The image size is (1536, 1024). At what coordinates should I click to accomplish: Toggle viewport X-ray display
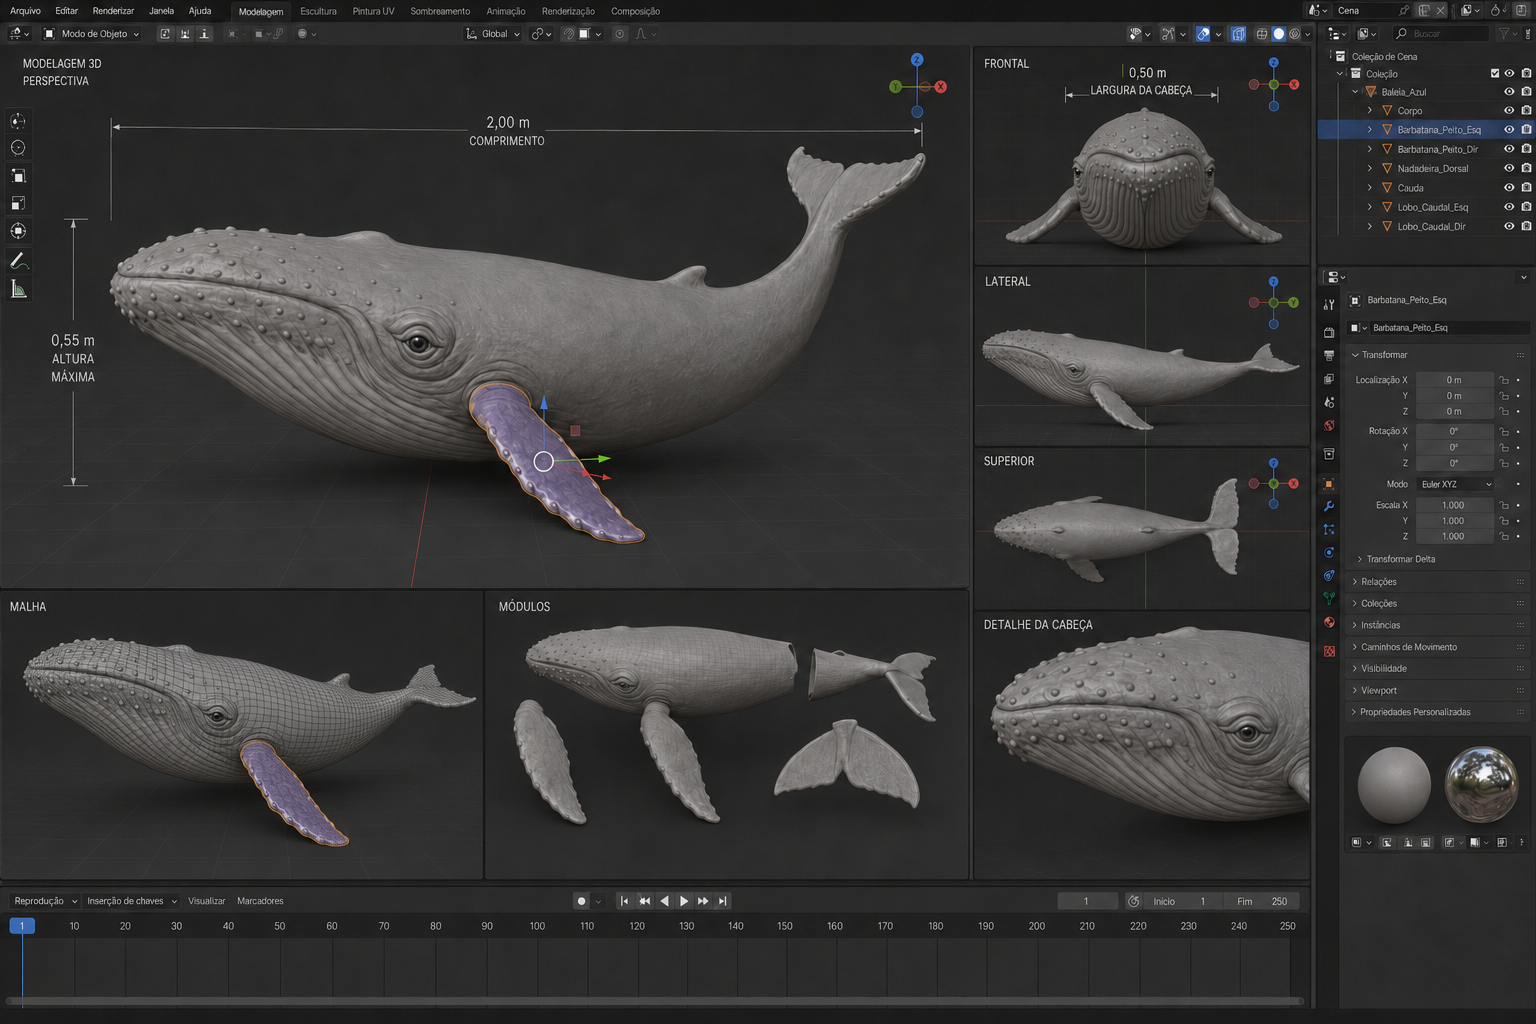pyautogui.click(x=1238, y=34)
